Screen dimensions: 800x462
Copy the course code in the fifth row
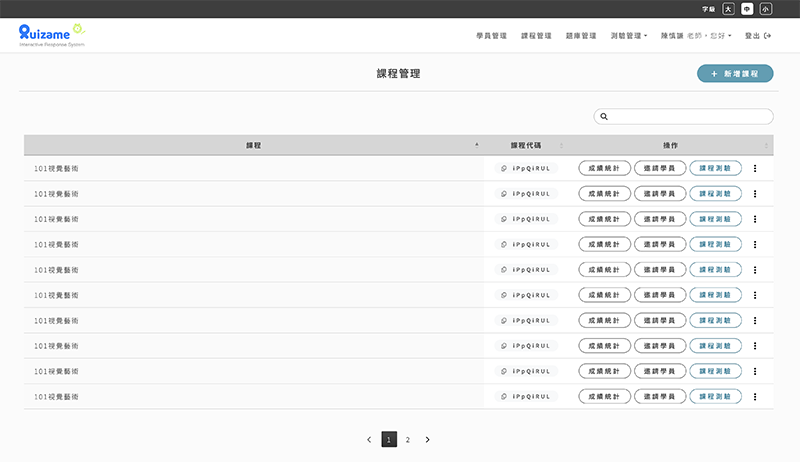505,270
